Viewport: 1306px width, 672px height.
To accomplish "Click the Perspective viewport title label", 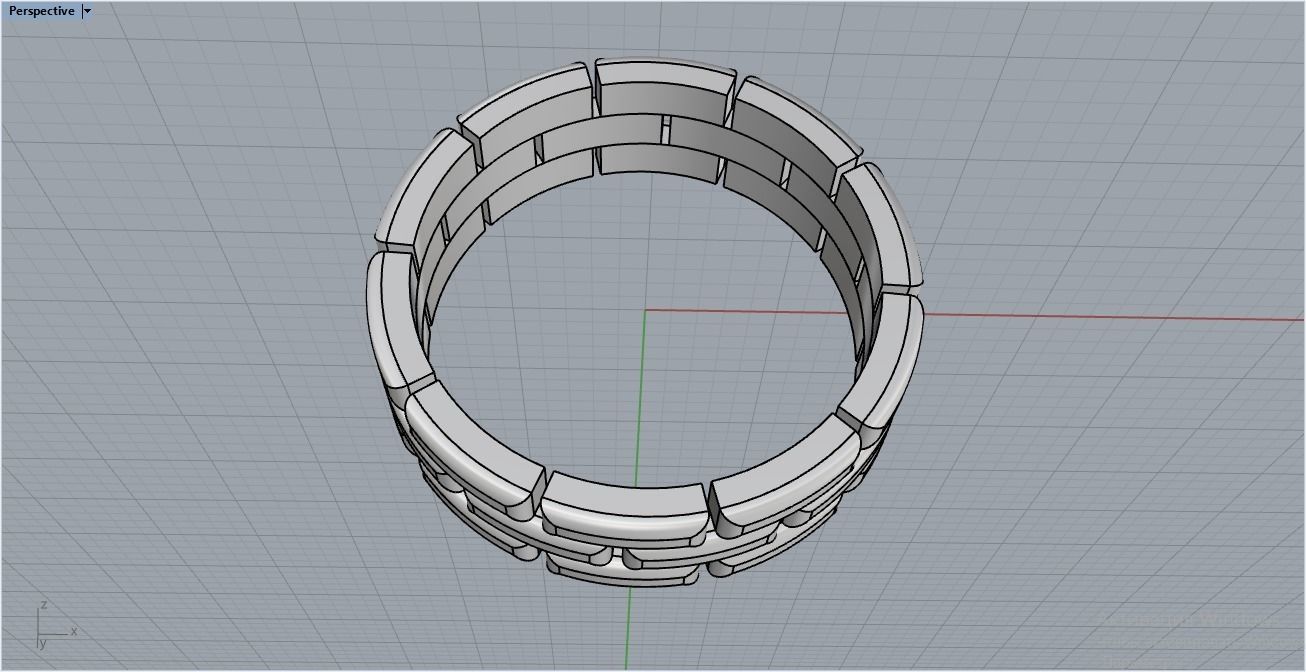I will pyautogui.click(x=41, y=11).
